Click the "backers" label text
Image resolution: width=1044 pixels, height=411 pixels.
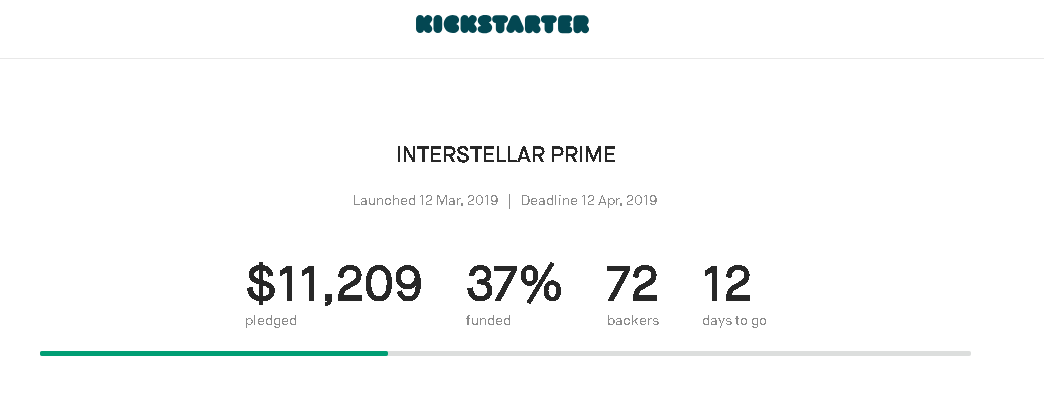pos(632,321)
